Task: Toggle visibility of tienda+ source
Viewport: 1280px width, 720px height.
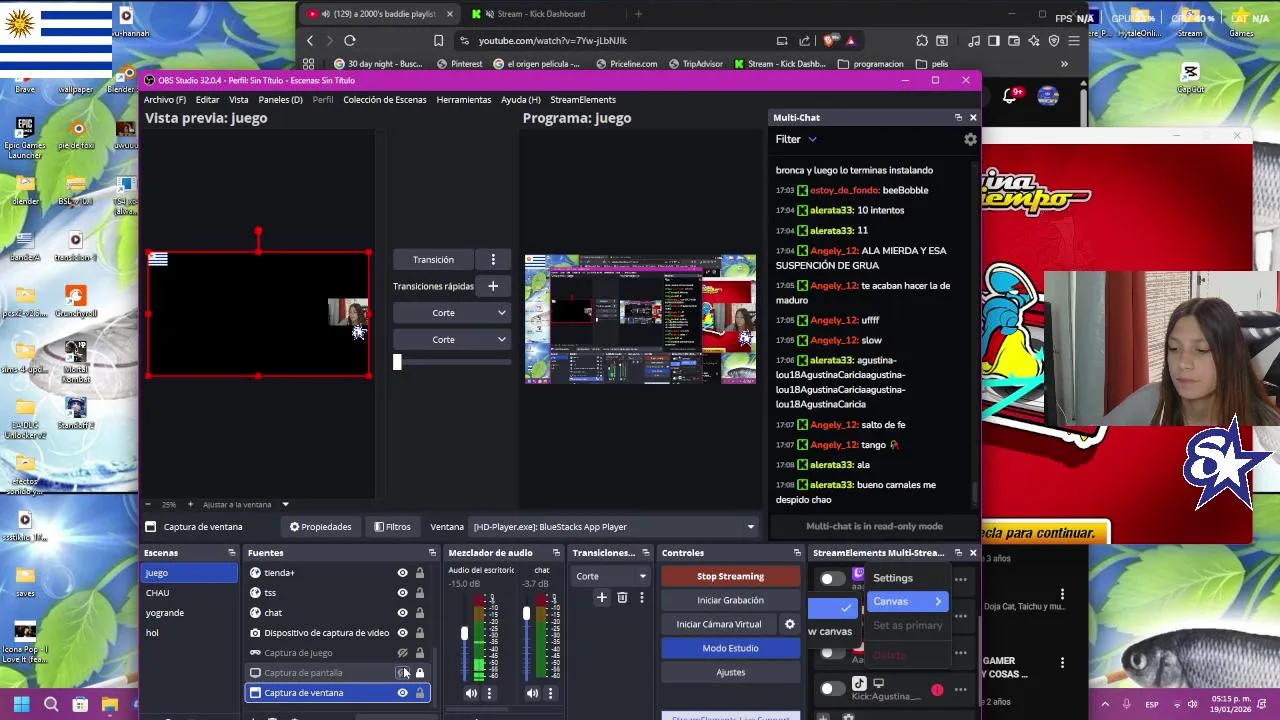Action: point(402,573)
